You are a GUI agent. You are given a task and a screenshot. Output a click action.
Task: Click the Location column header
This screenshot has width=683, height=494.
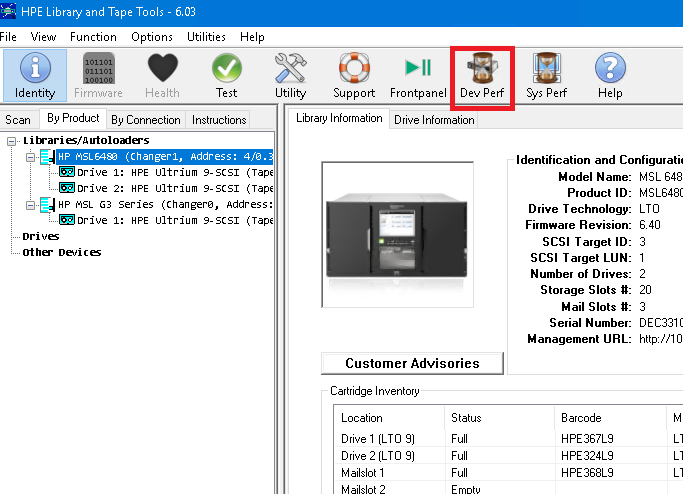389,418
